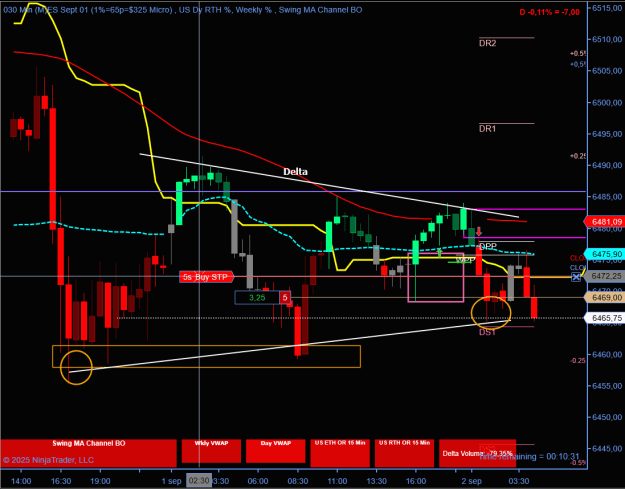This screenshot has height=489, width=625.
Task: Click the WPP pivot label
Action: (465, 260)
